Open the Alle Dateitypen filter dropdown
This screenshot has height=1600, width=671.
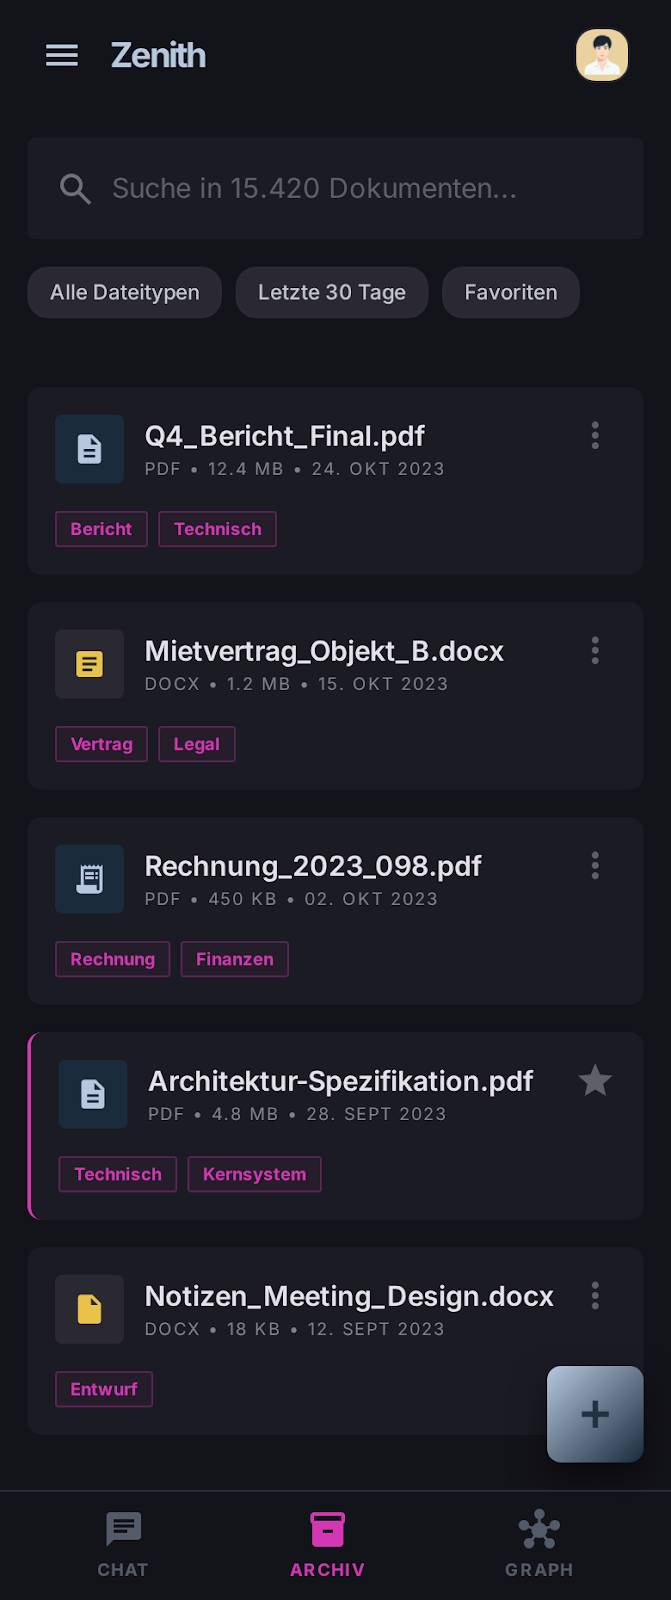pos(125,292)
